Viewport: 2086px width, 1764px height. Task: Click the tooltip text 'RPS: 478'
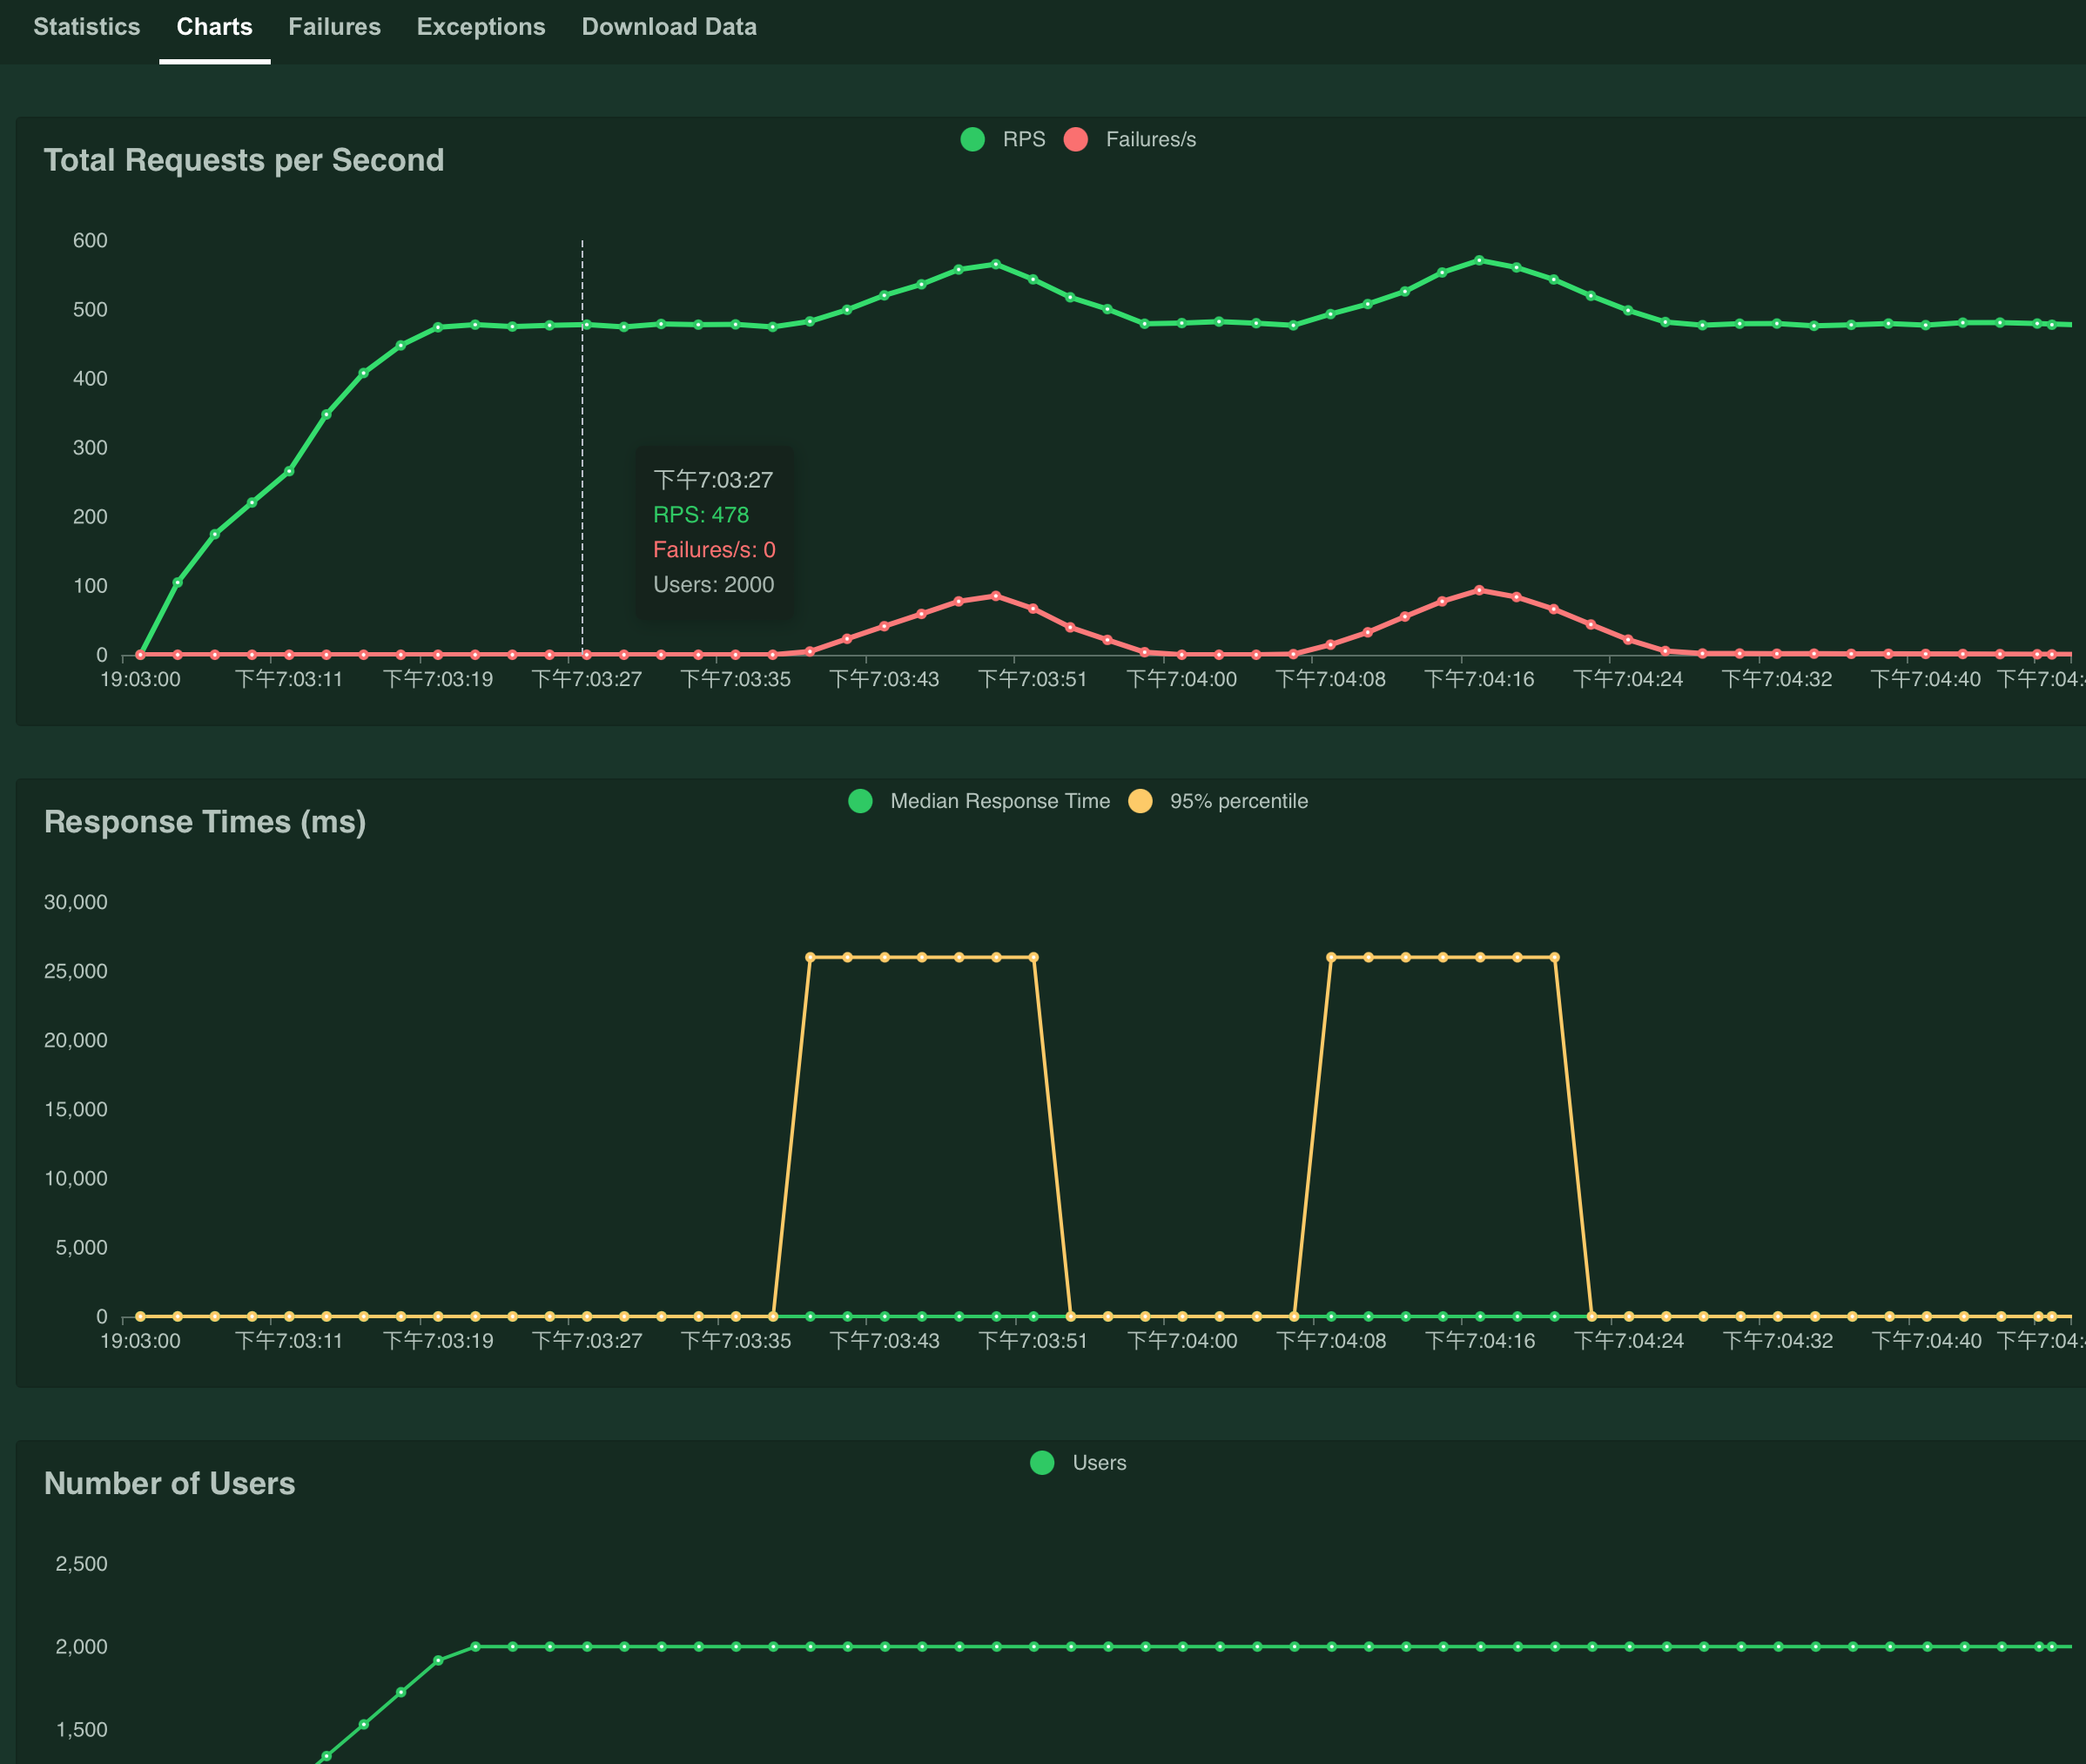pos(701,515)
